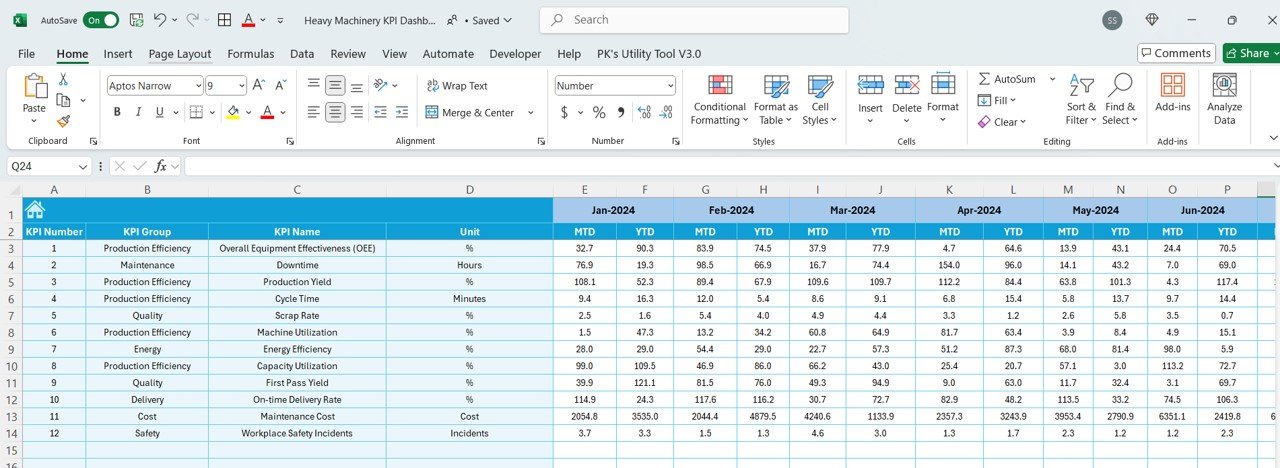Toggle Middle Align vertical alignment
This screenshot has height=468, width=1280.
[335, 86]
